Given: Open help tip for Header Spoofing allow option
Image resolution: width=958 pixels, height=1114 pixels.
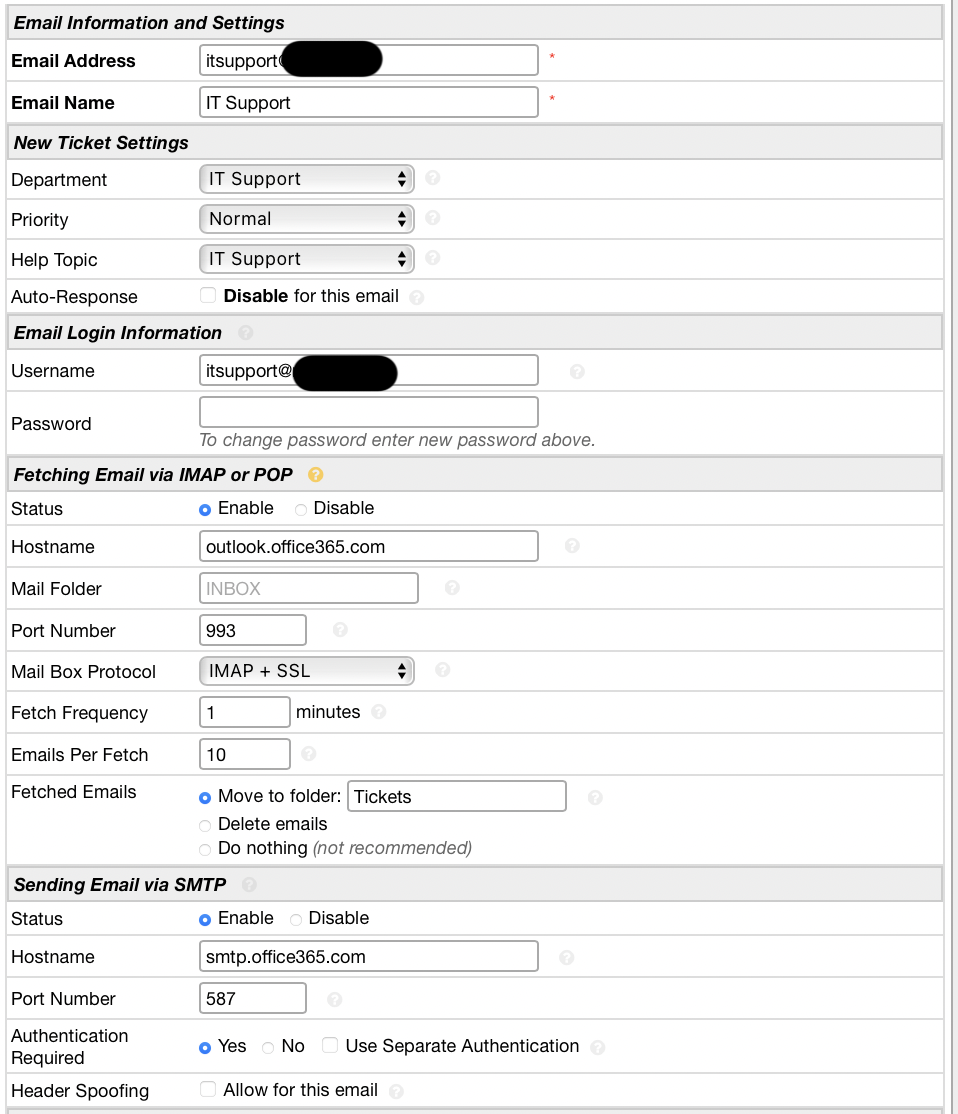Looking at the screenshot, I should point(397,1091).
